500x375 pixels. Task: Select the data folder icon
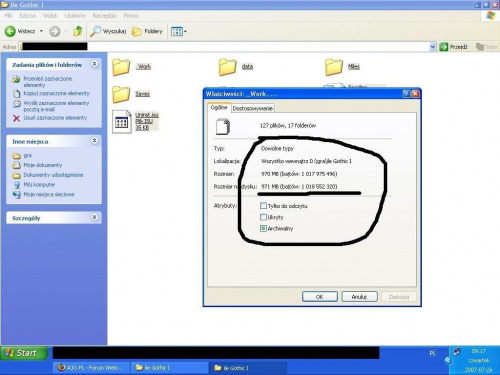(228, 67)
